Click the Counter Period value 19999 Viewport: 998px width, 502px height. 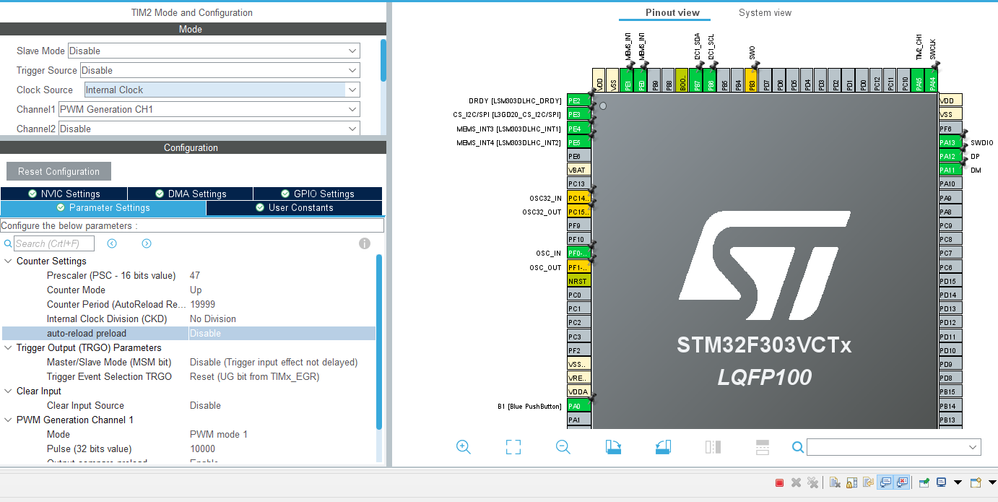[x=202, y=304]
